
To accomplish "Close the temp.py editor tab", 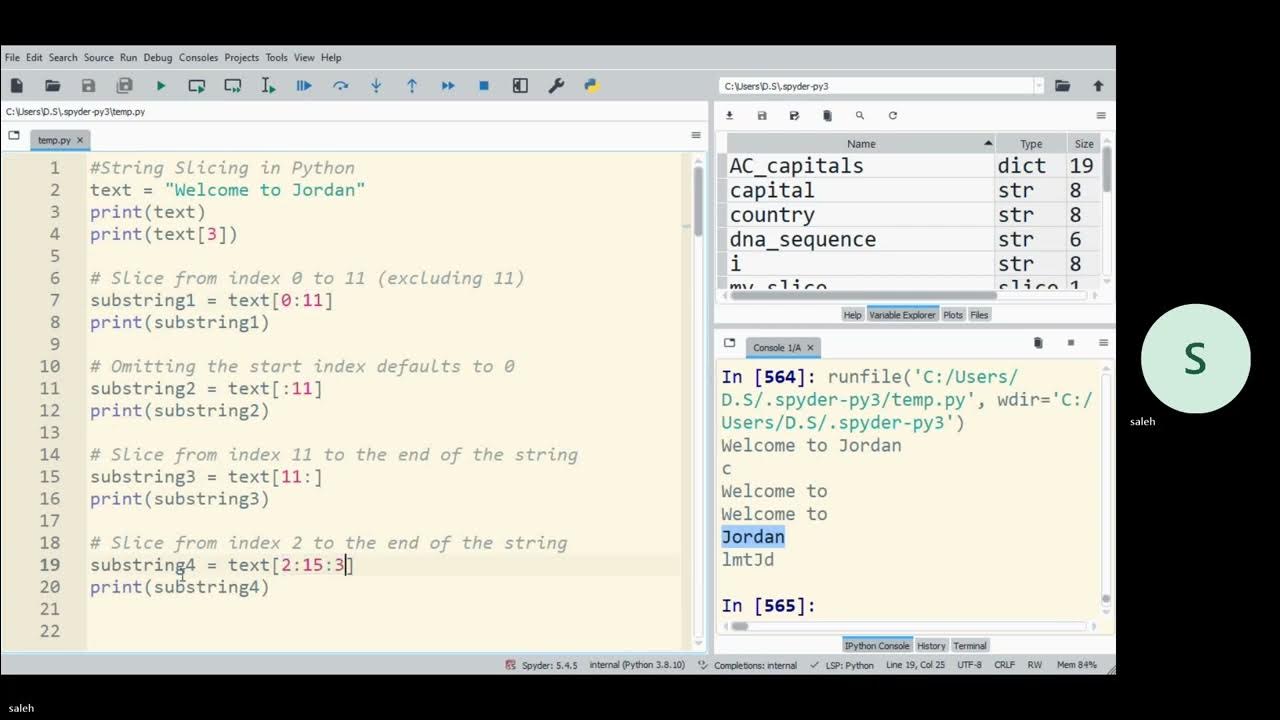I will point(80,140).
